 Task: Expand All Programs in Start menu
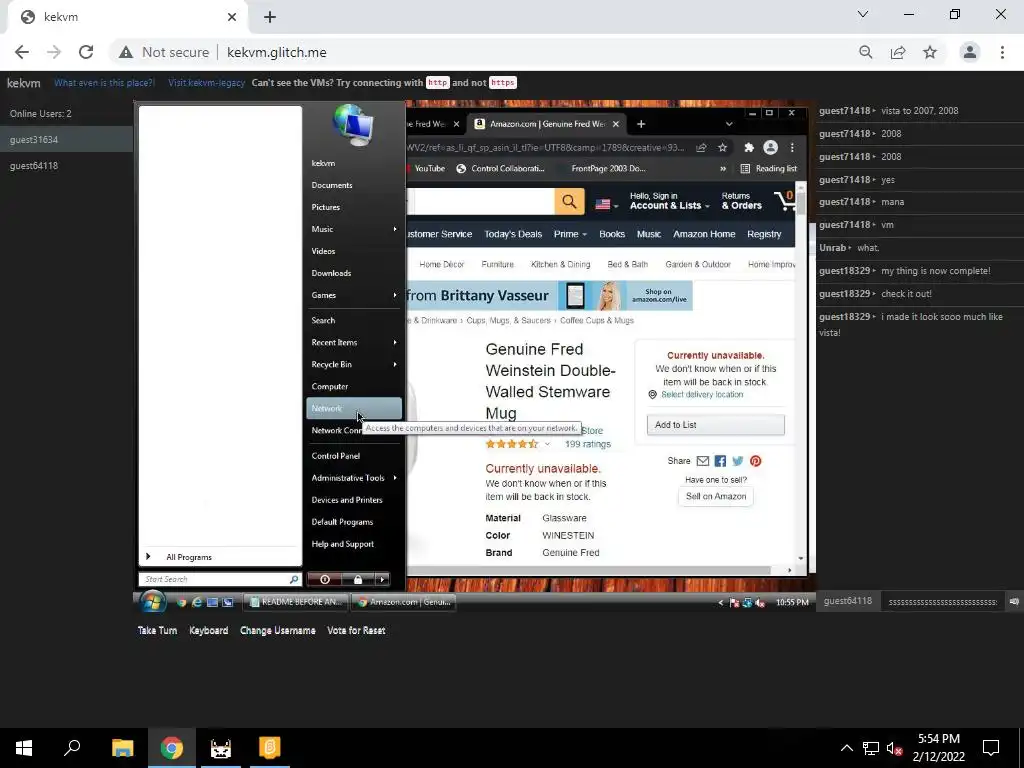click(188, 557)
